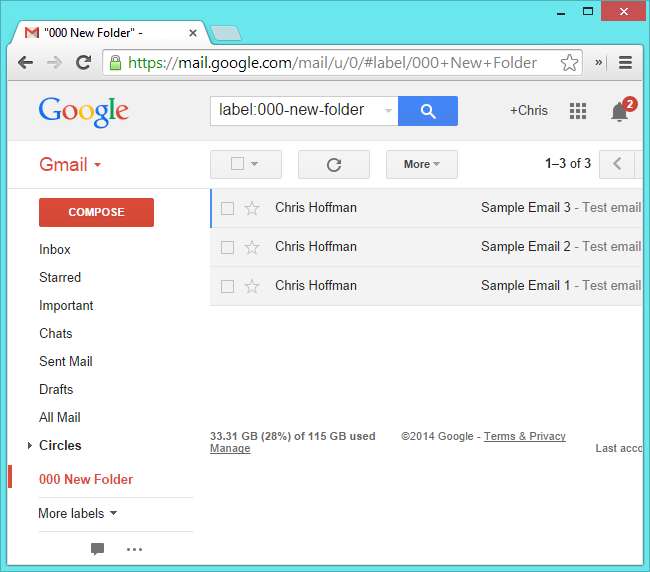
Task: Show hidden extensions via the chevron icon
Action: [x=598, y=63]
